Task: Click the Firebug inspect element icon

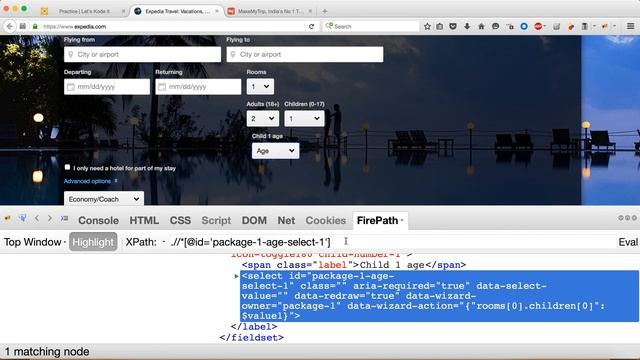Action: point(22,218)
